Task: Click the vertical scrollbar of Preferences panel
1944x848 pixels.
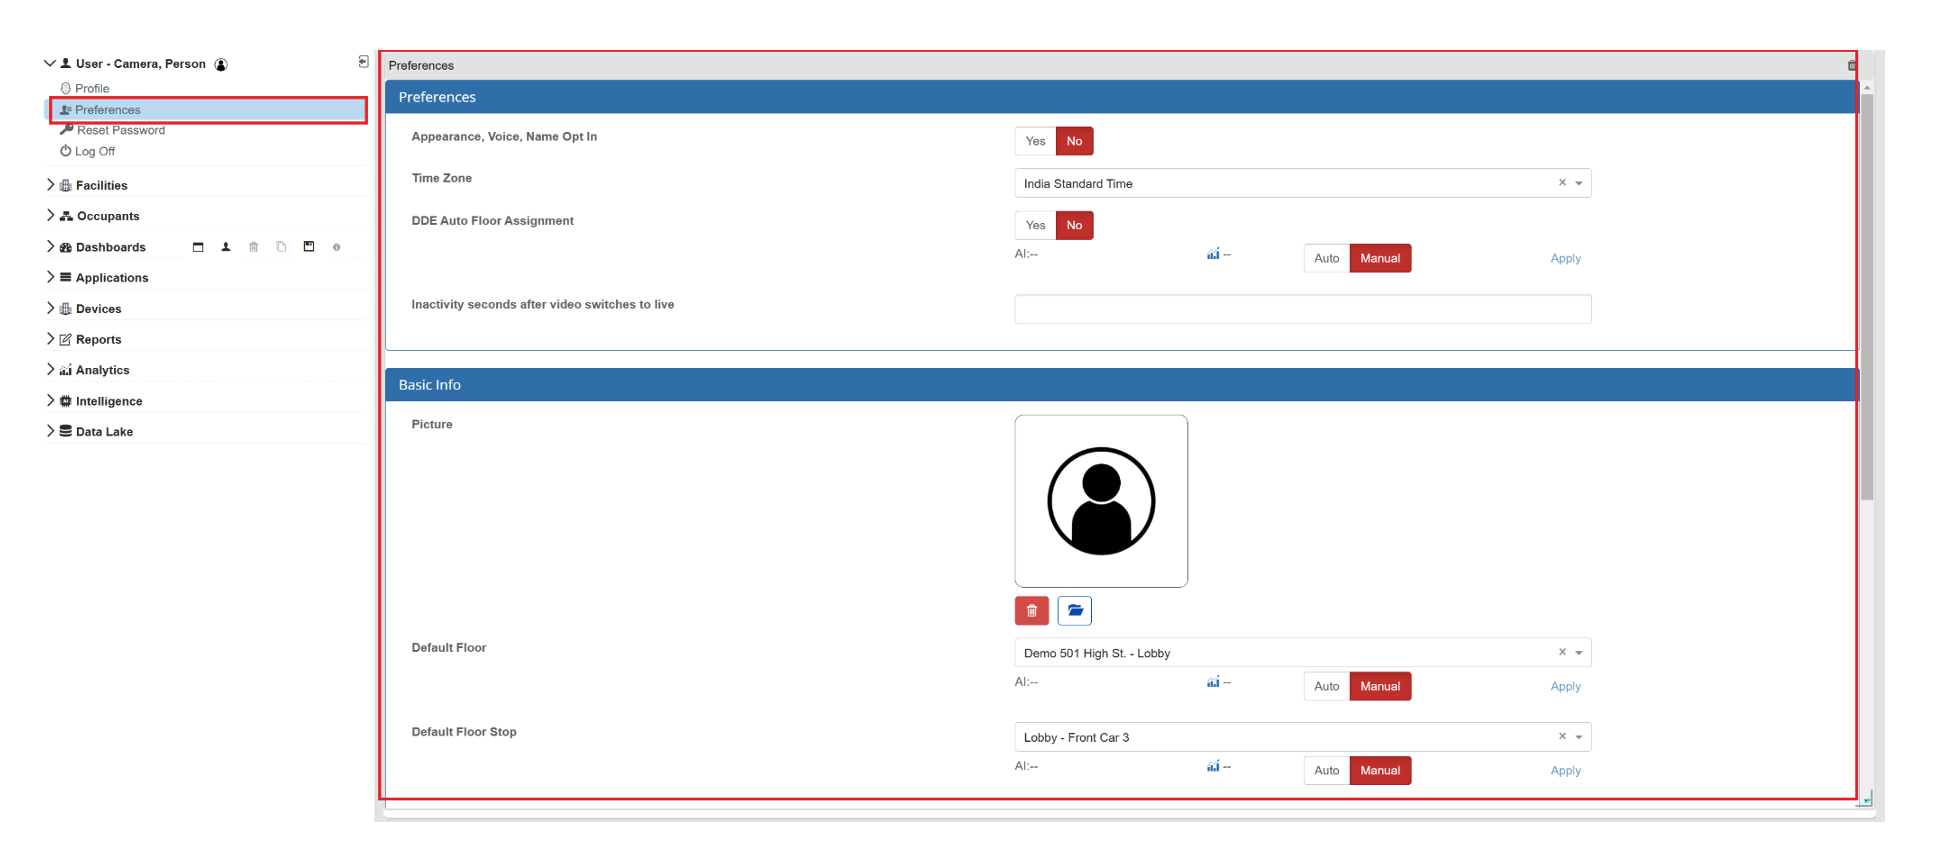Action: pyautogui.click(x=1866, y=300)
